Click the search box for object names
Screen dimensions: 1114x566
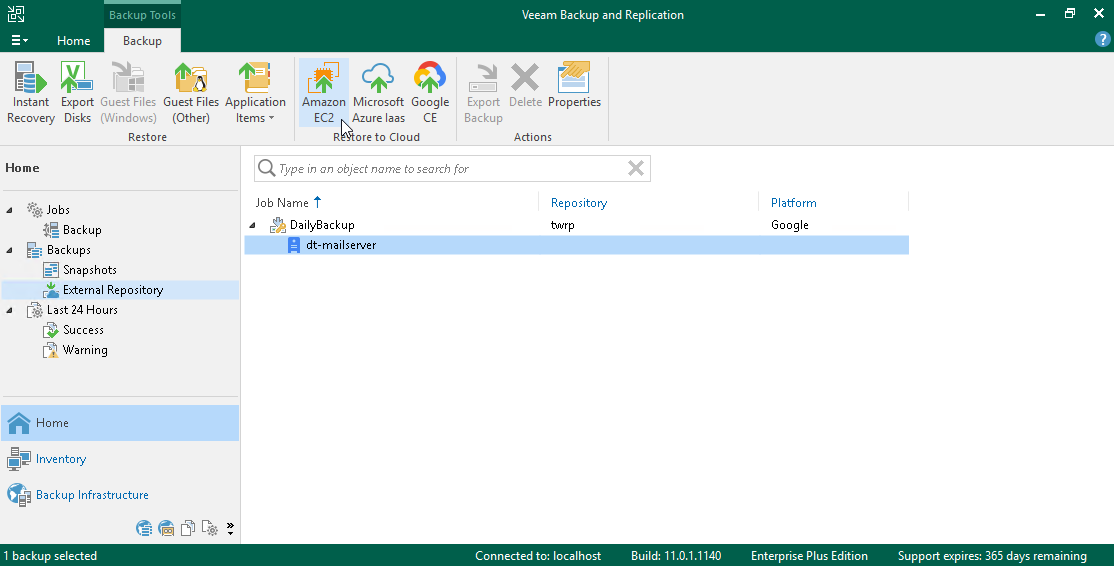[452, 168]
